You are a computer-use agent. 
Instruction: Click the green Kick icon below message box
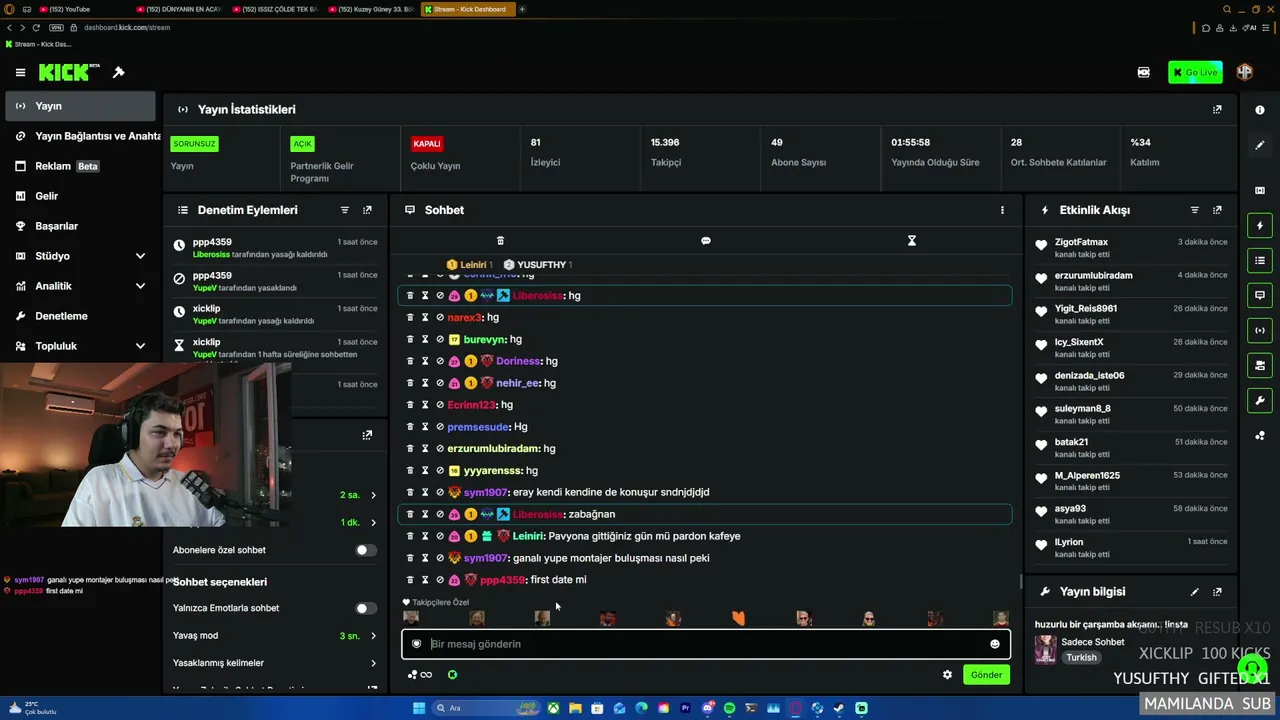[x=452, y=675]
